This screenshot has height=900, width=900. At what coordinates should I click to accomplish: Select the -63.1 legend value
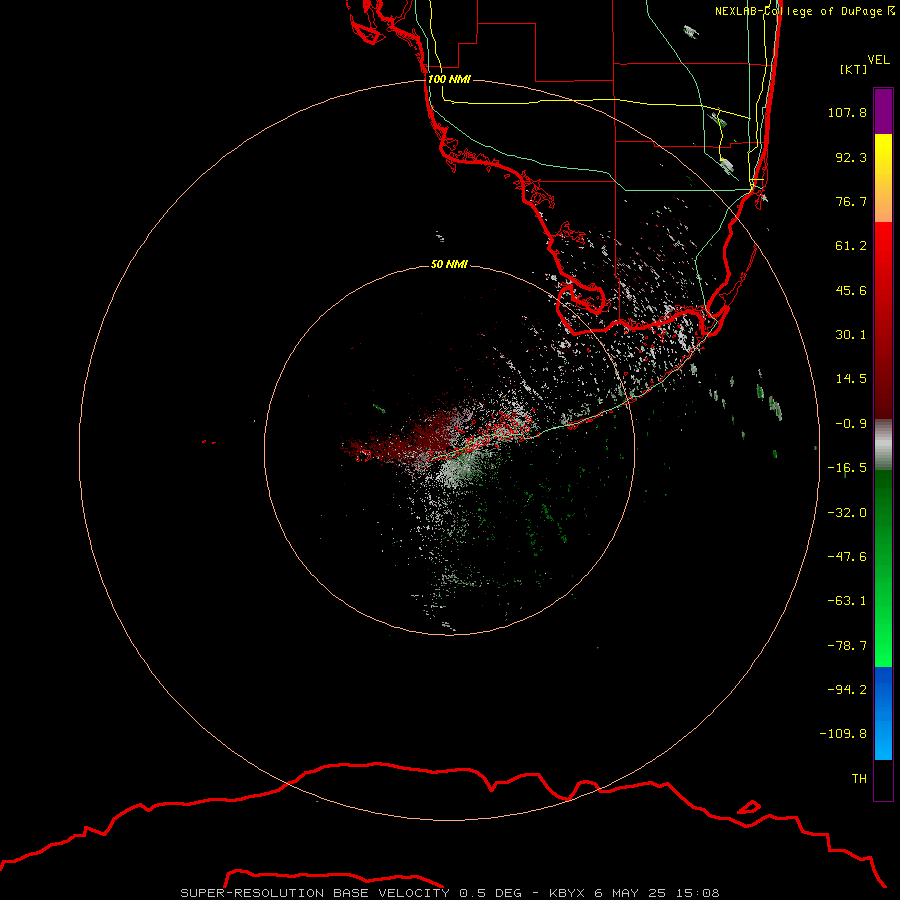click(847, 601)
